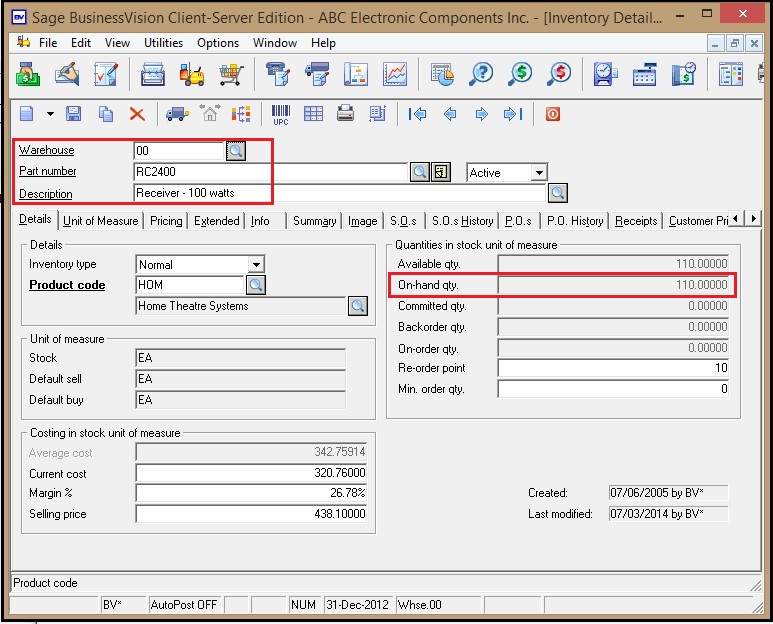Open the Help menu
The image size is (773, 624).
coord(323,43)
